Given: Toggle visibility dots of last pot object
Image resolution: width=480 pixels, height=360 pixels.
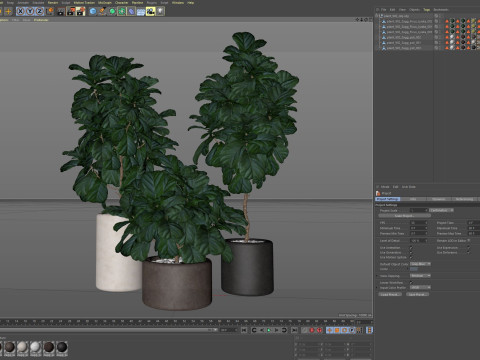Looking at the screenshot, I should pos(439,48).
